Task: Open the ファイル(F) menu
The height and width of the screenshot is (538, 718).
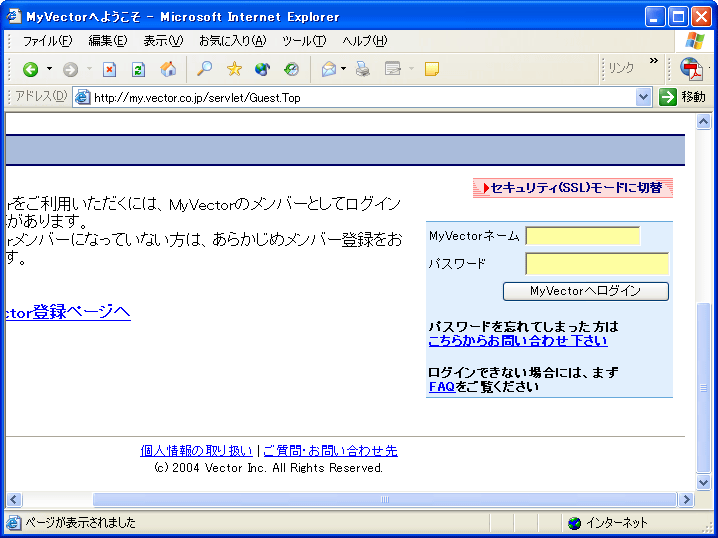Action: click(x=47, y=41)
